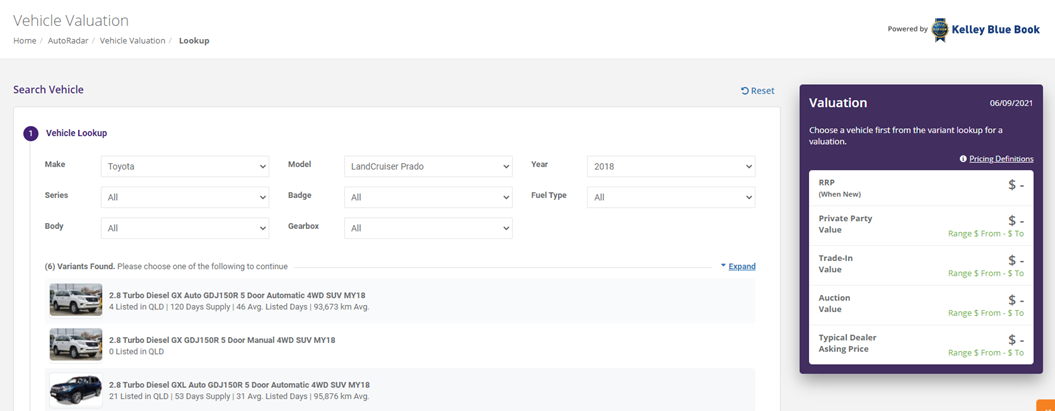
Task: Expand the variants list
Action: point(738,266)
